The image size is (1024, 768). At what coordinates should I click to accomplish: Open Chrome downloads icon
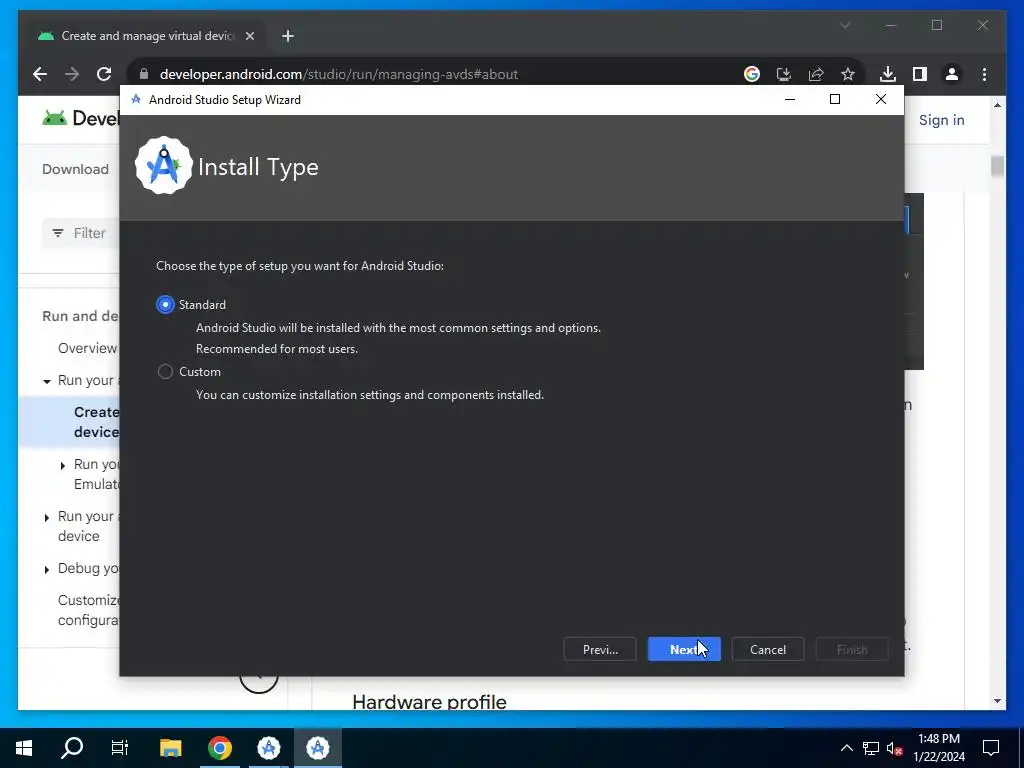(x=888, y=74)
